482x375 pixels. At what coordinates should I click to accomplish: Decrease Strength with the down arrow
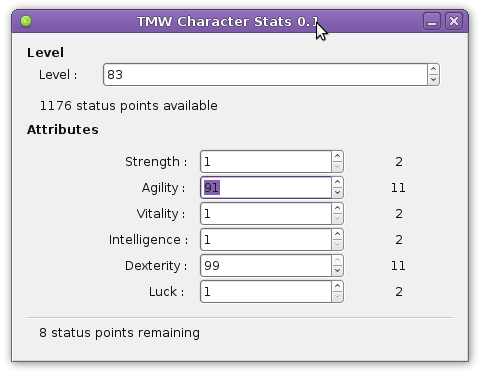337,167
